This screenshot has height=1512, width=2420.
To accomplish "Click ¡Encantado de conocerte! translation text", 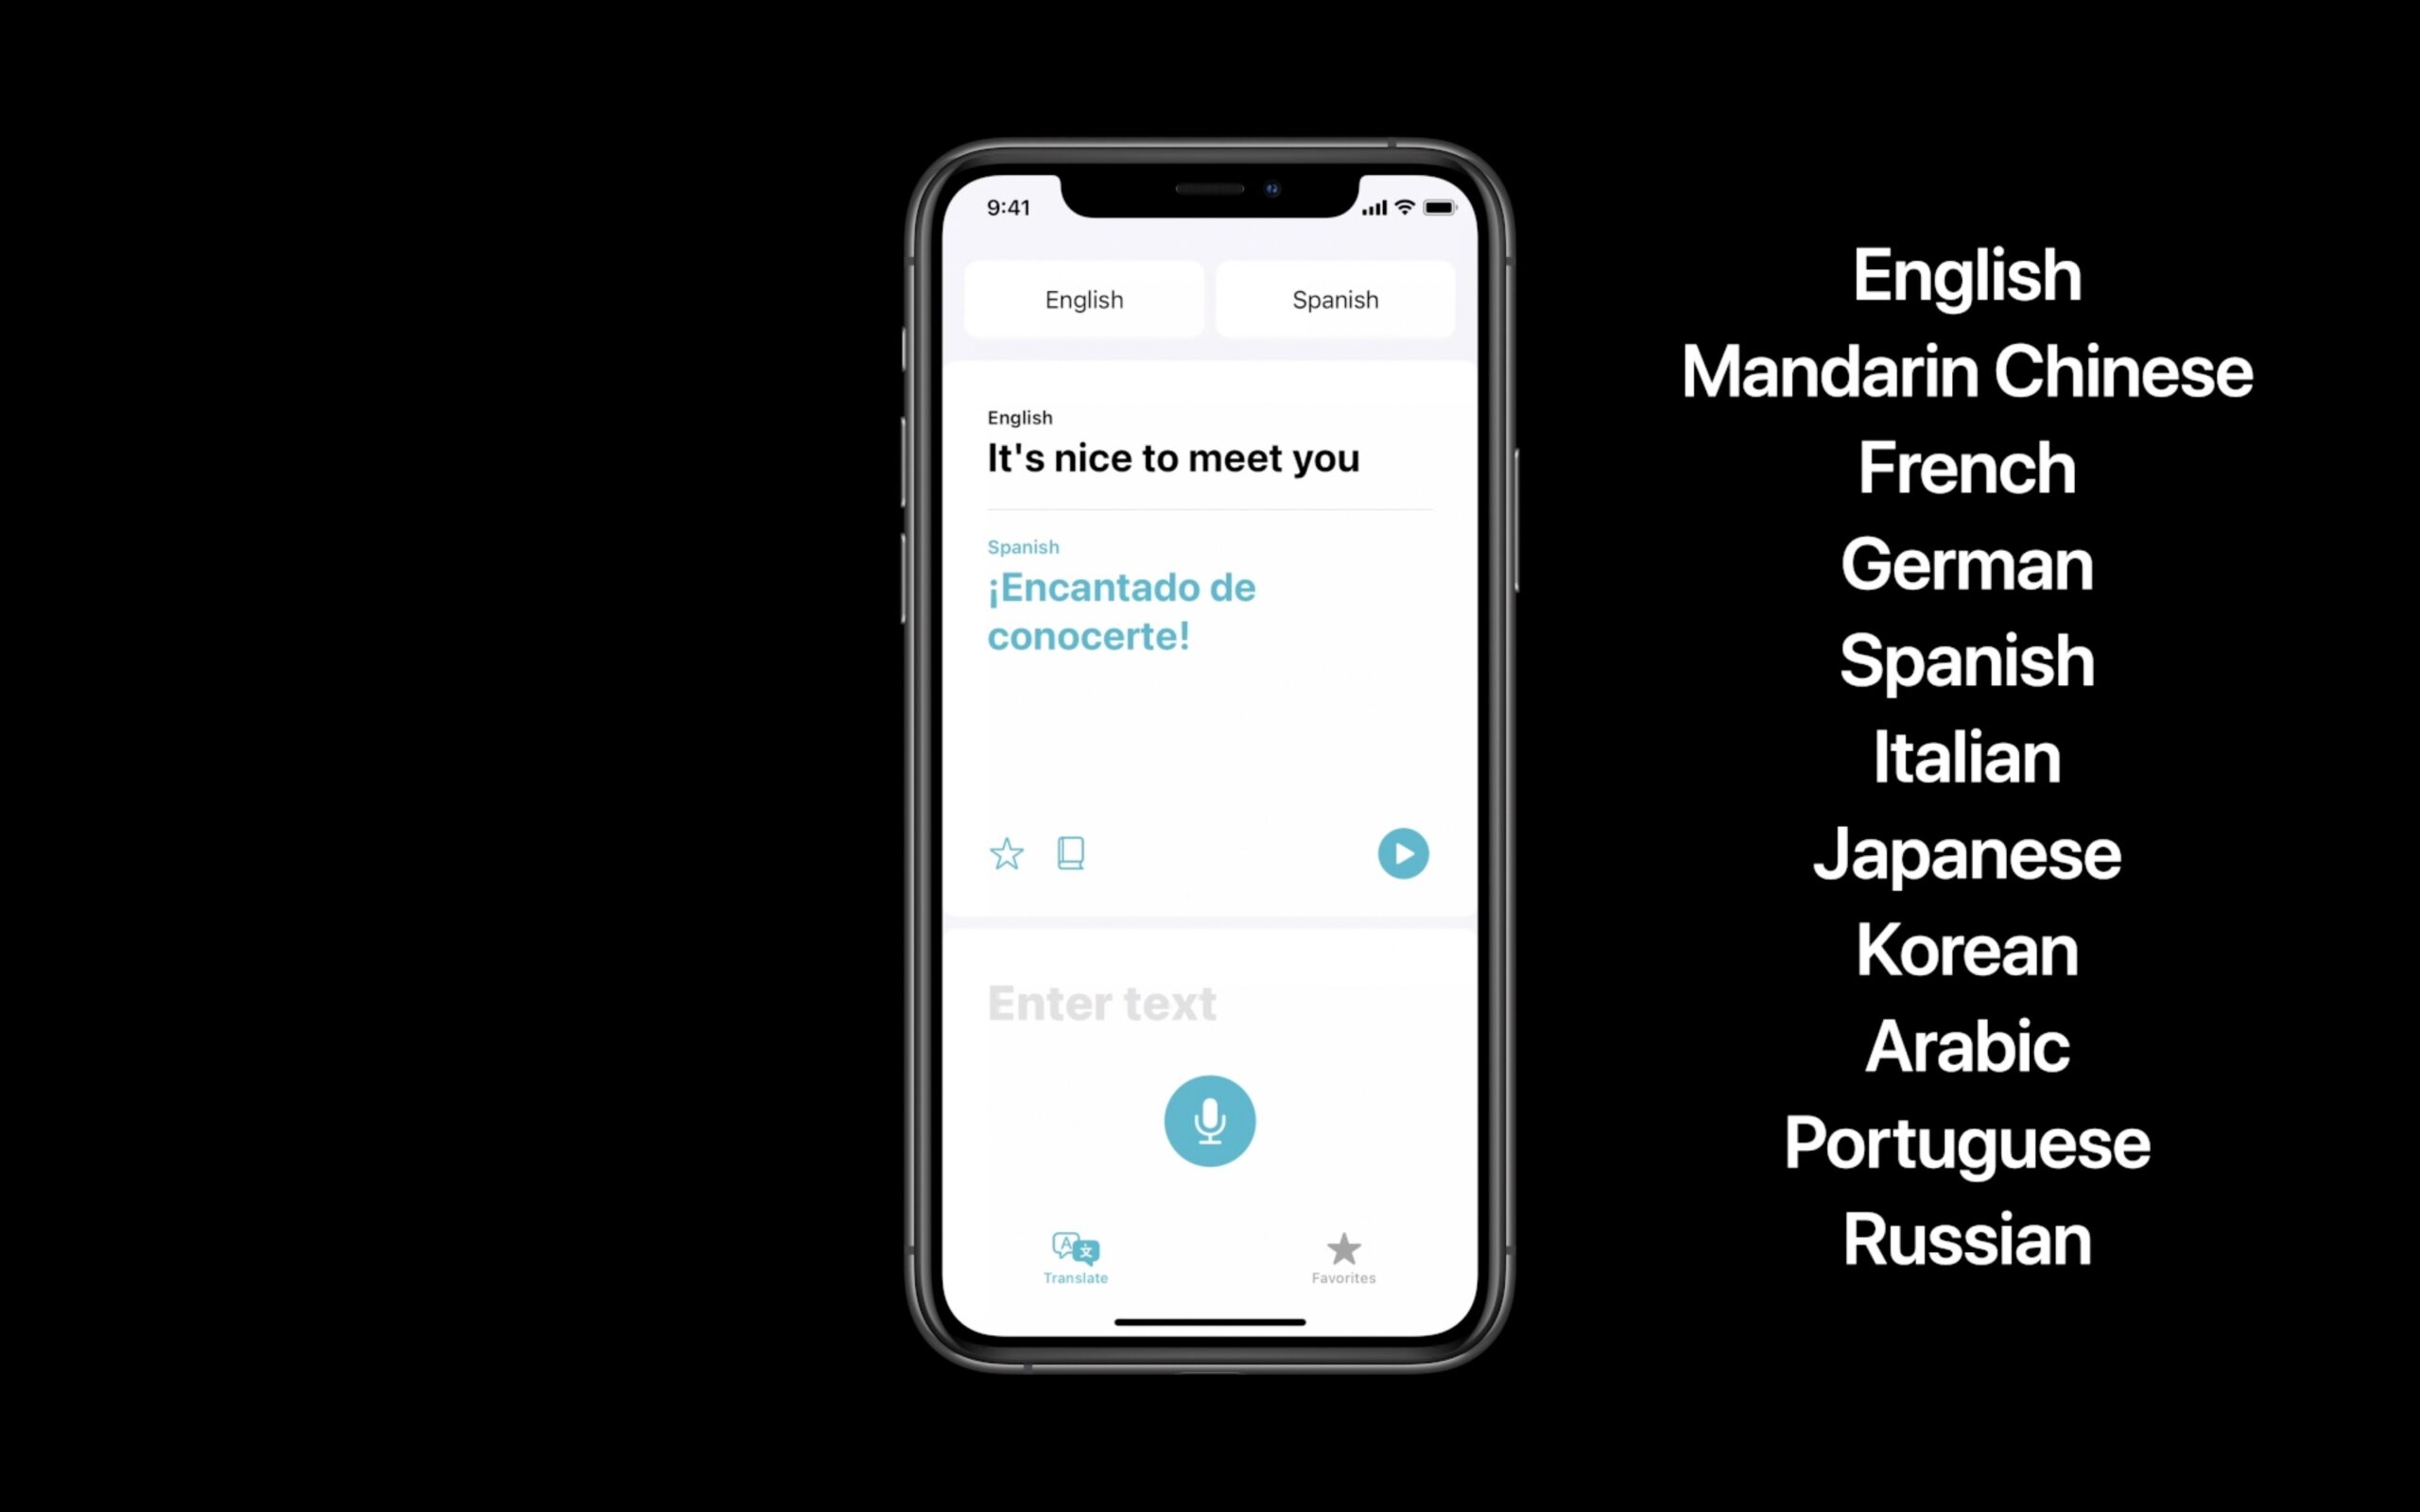I will point(1120,611).
